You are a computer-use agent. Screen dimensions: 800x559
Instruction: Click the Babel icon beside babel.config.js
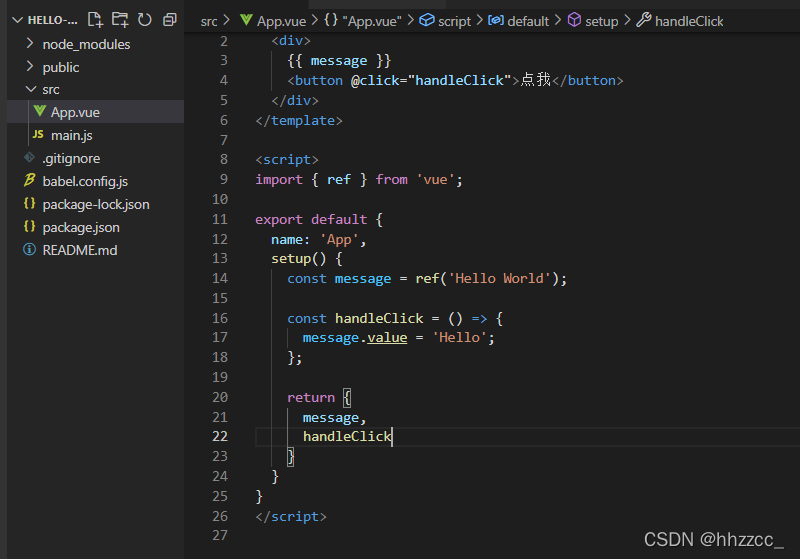(30, 180)
